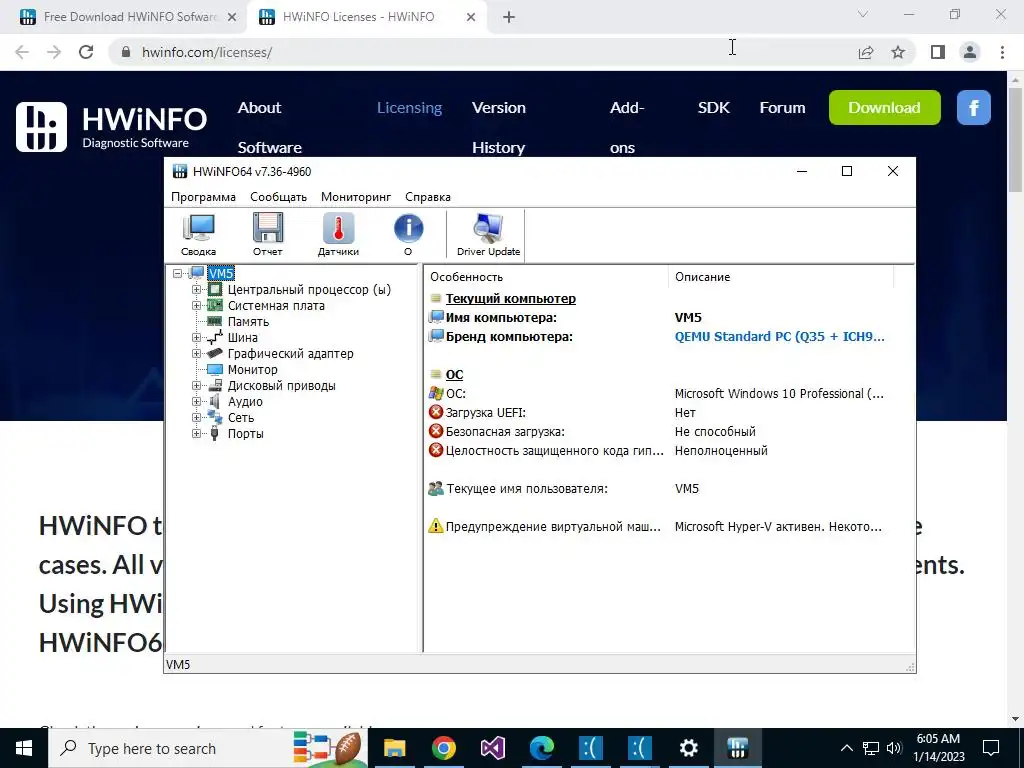Click the Отчет save report icon
Screen dimensions: 1024x768
coord(268,235)
